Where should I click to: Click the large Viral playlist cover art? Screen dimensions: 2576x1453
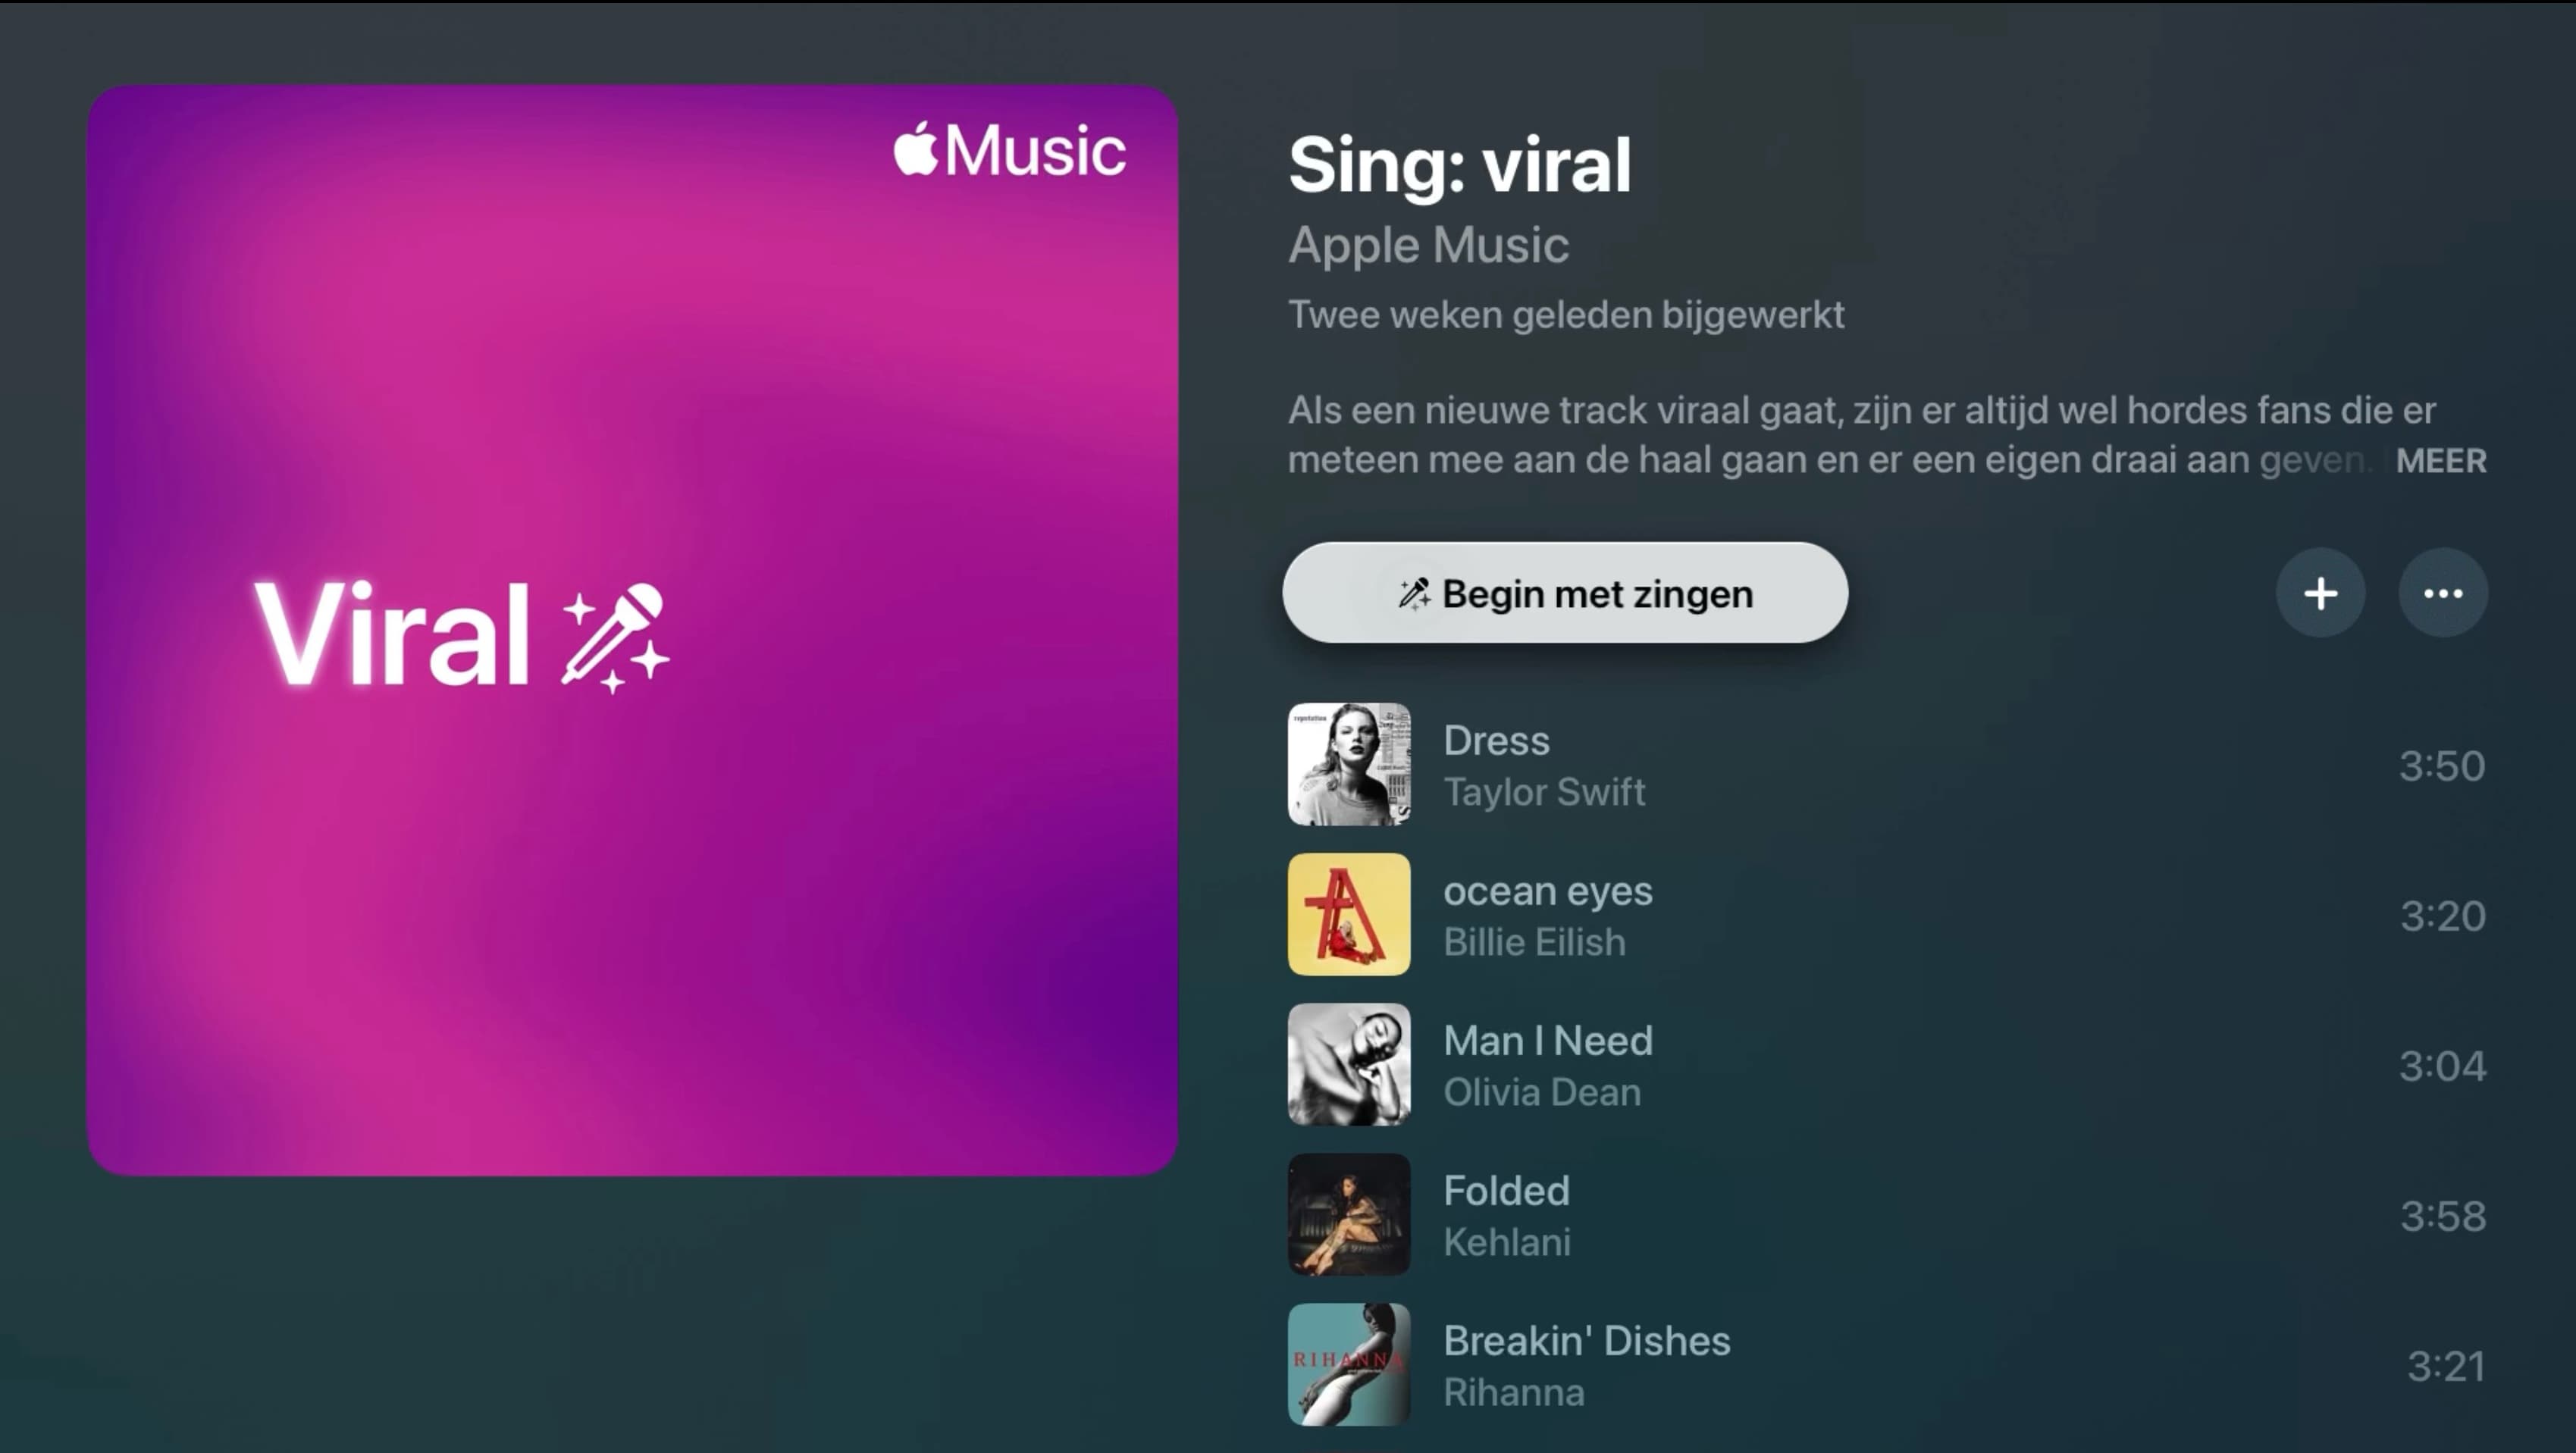(x=632, y=630)
